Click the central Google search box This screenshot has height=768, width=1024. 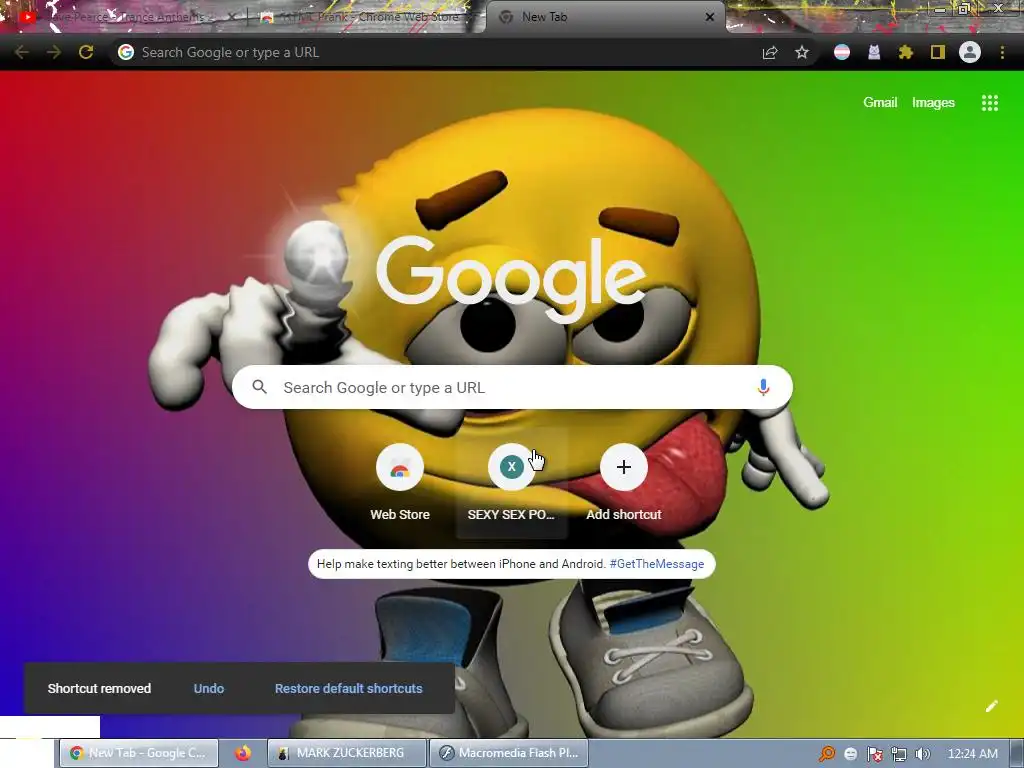[512, 387]
